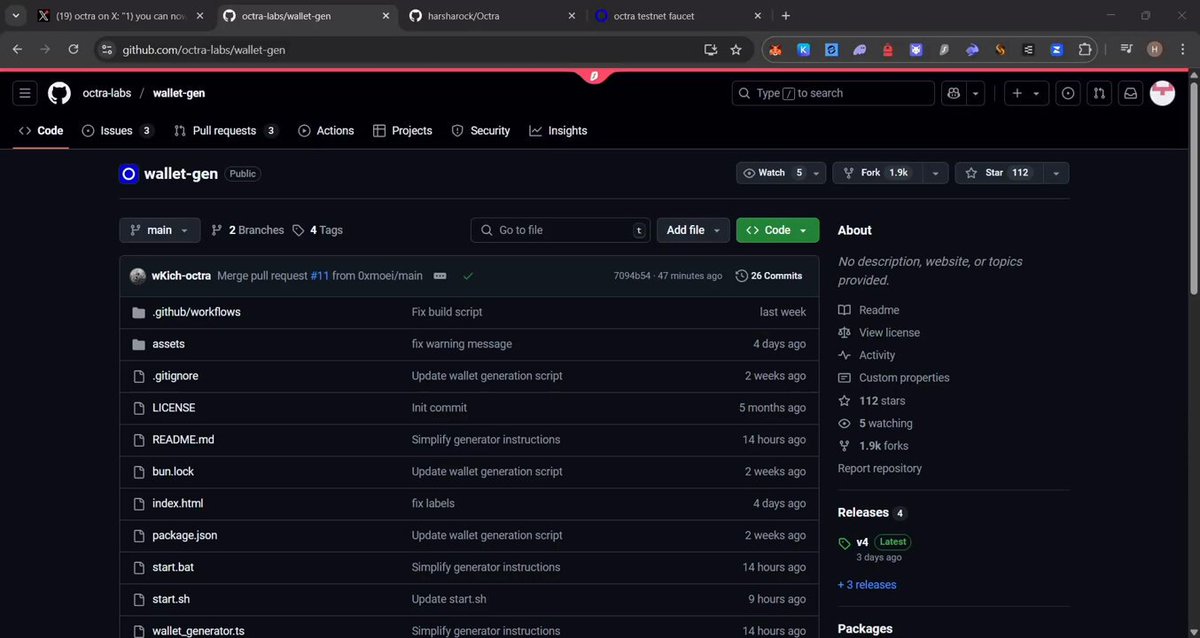Image resolution: width=1200 pixels, height=638 pixels.
Task: Open the Add file dropdown
Action: click(693, 230)
